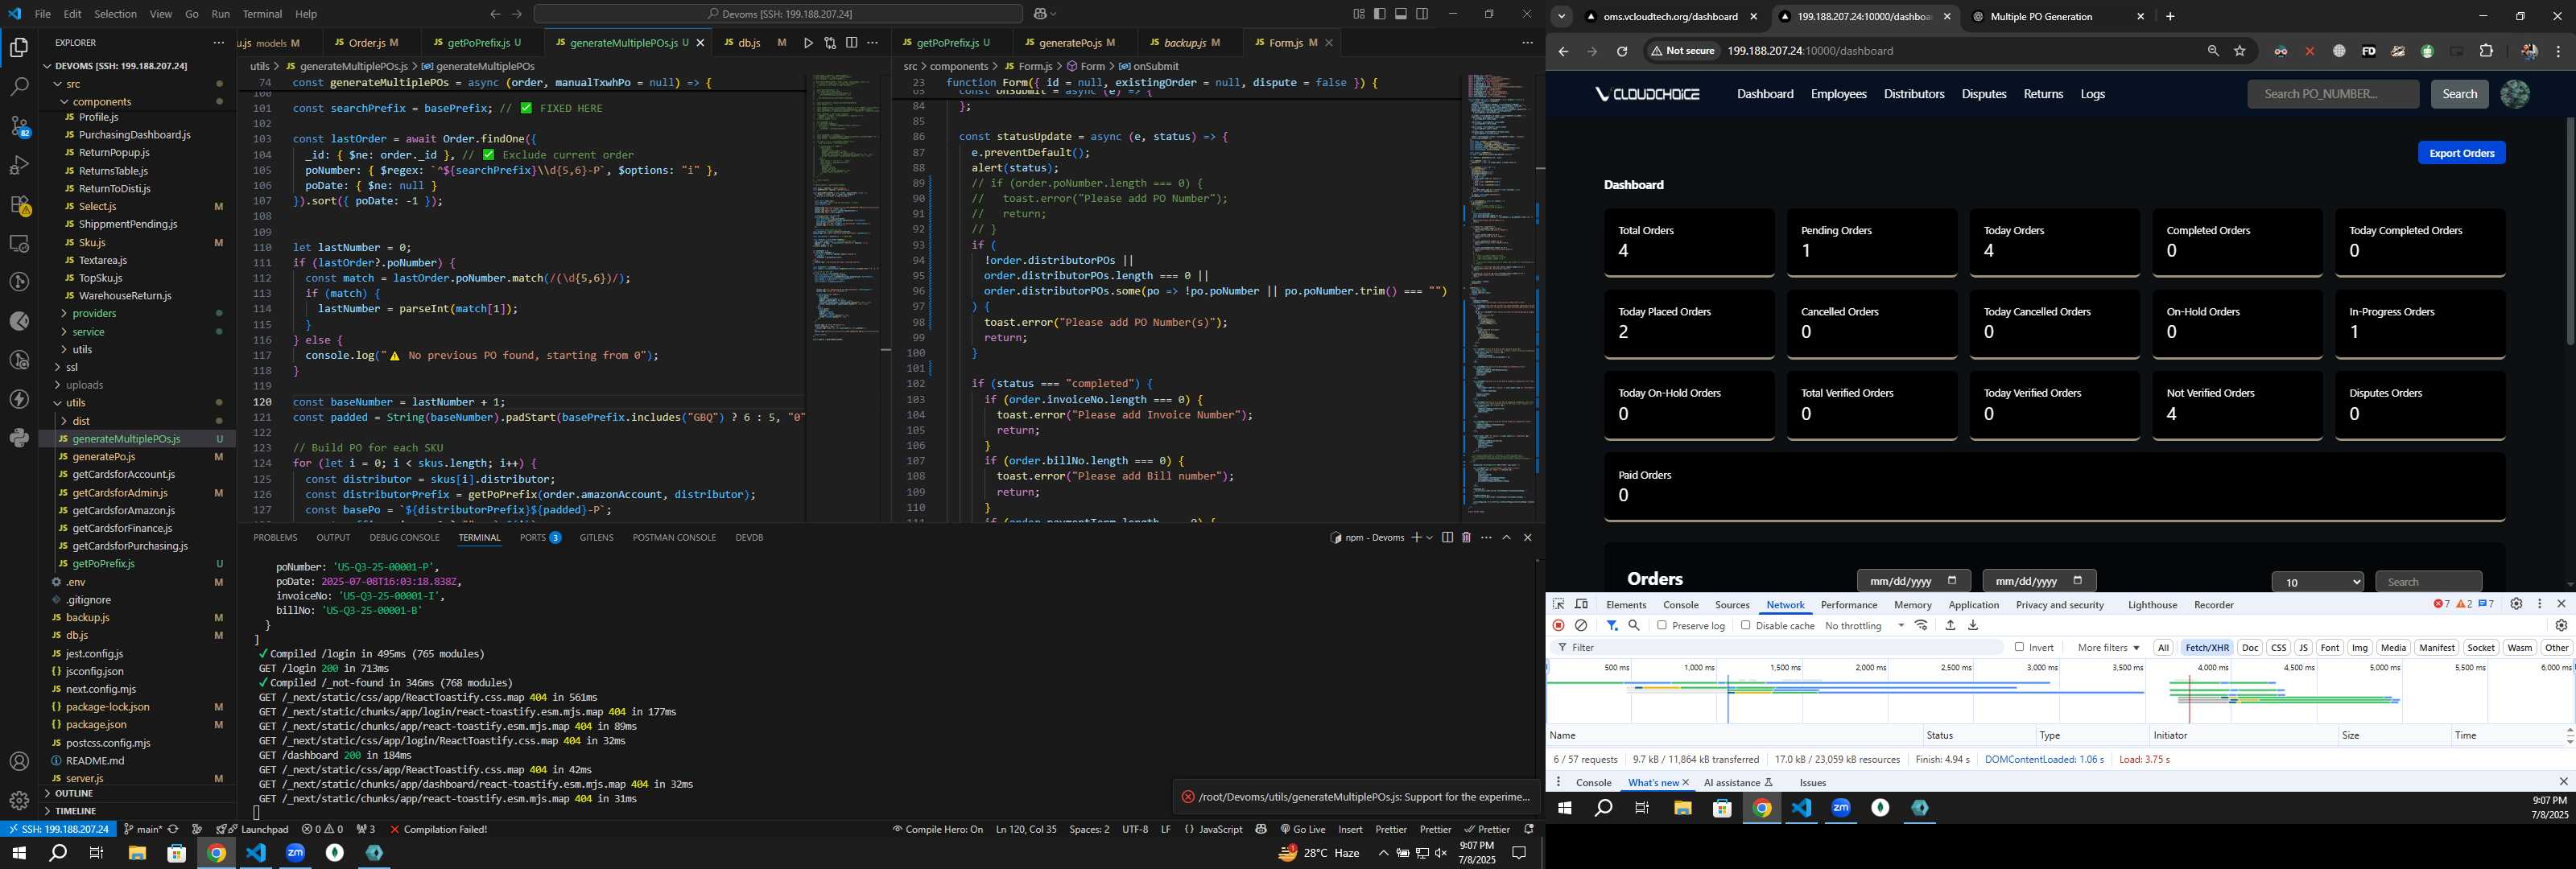Open the Search view in VS Code activity bar
Screen dimensions: 2576x869
[x=19, y=87]
